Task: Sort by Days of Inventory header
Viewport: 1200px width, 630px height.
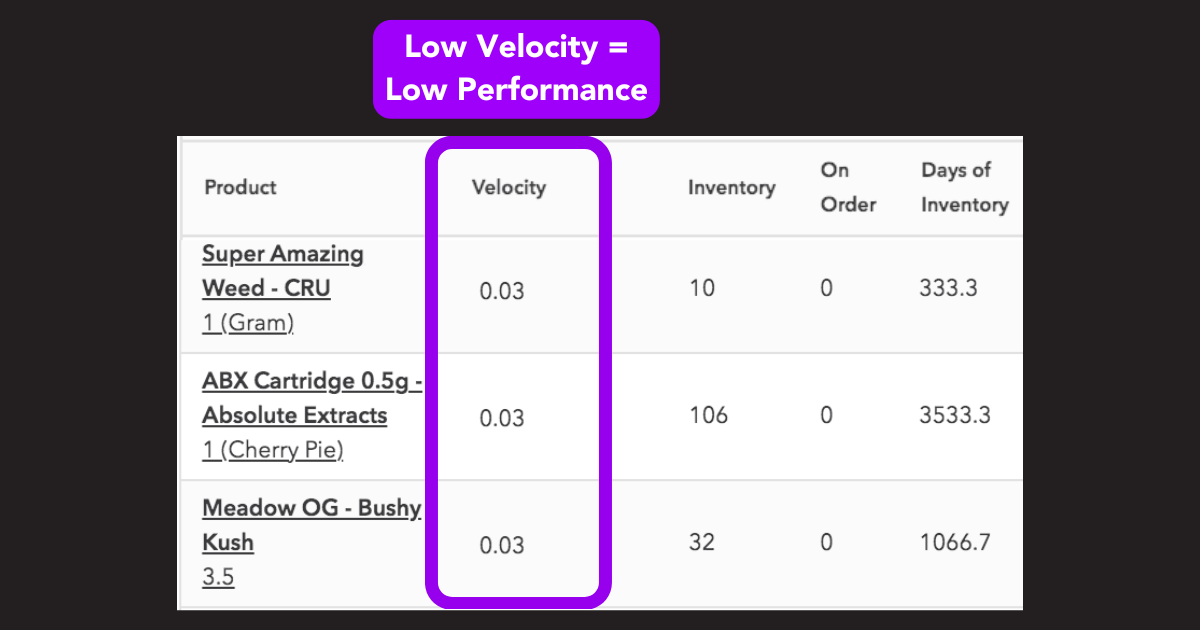Action: point(965,187)
